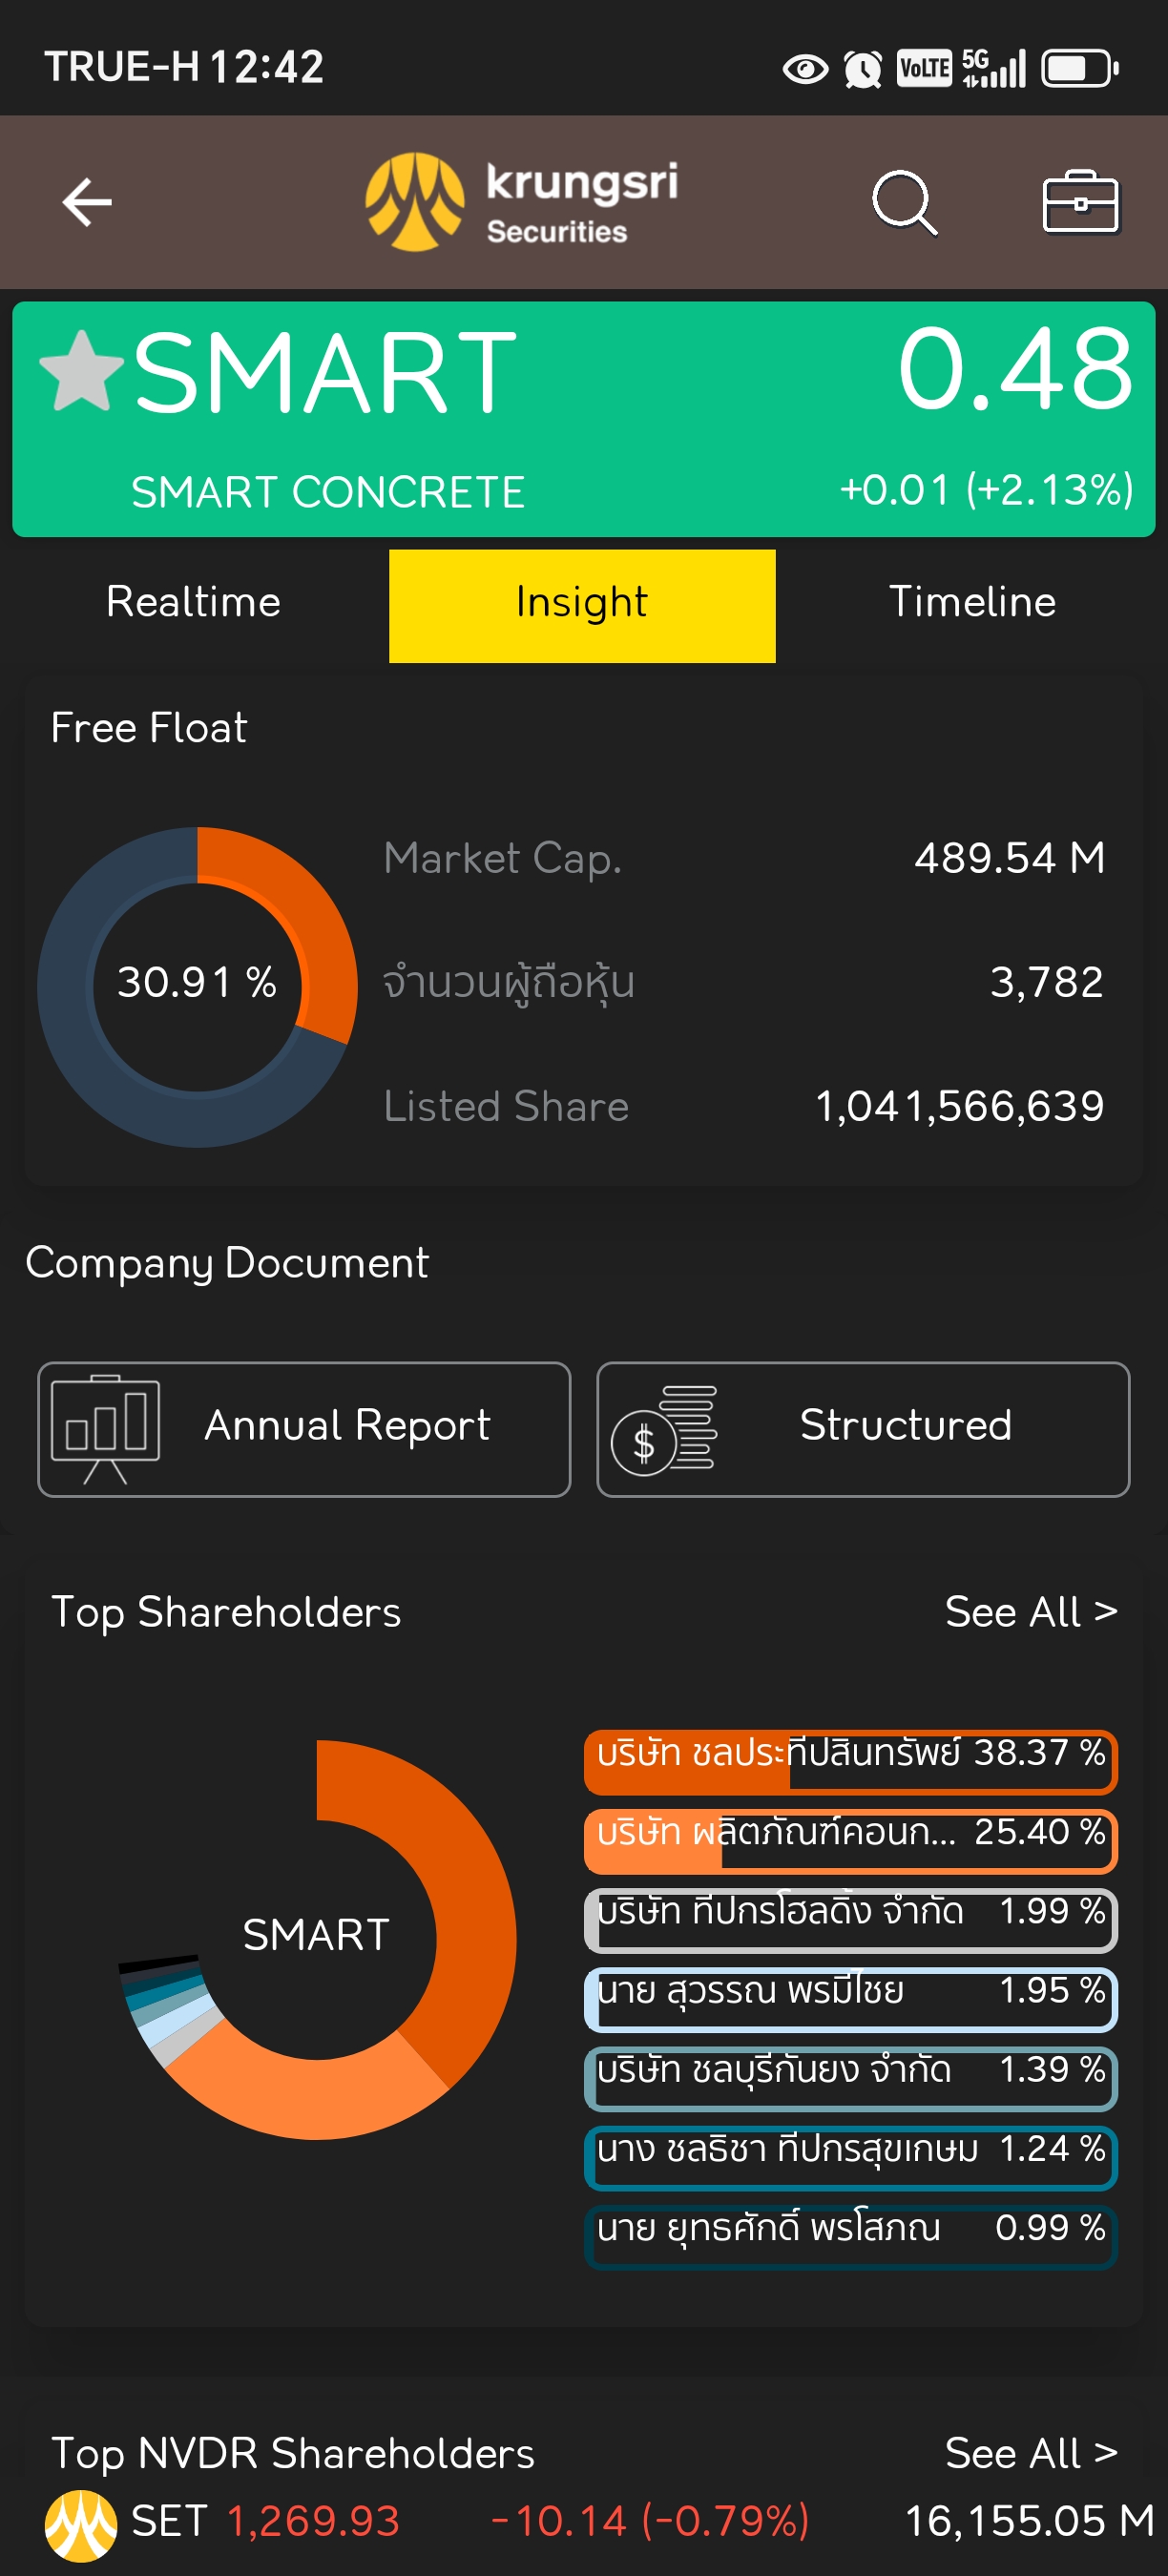Tap the Annual Report presentation icon

pos(105,1428)
